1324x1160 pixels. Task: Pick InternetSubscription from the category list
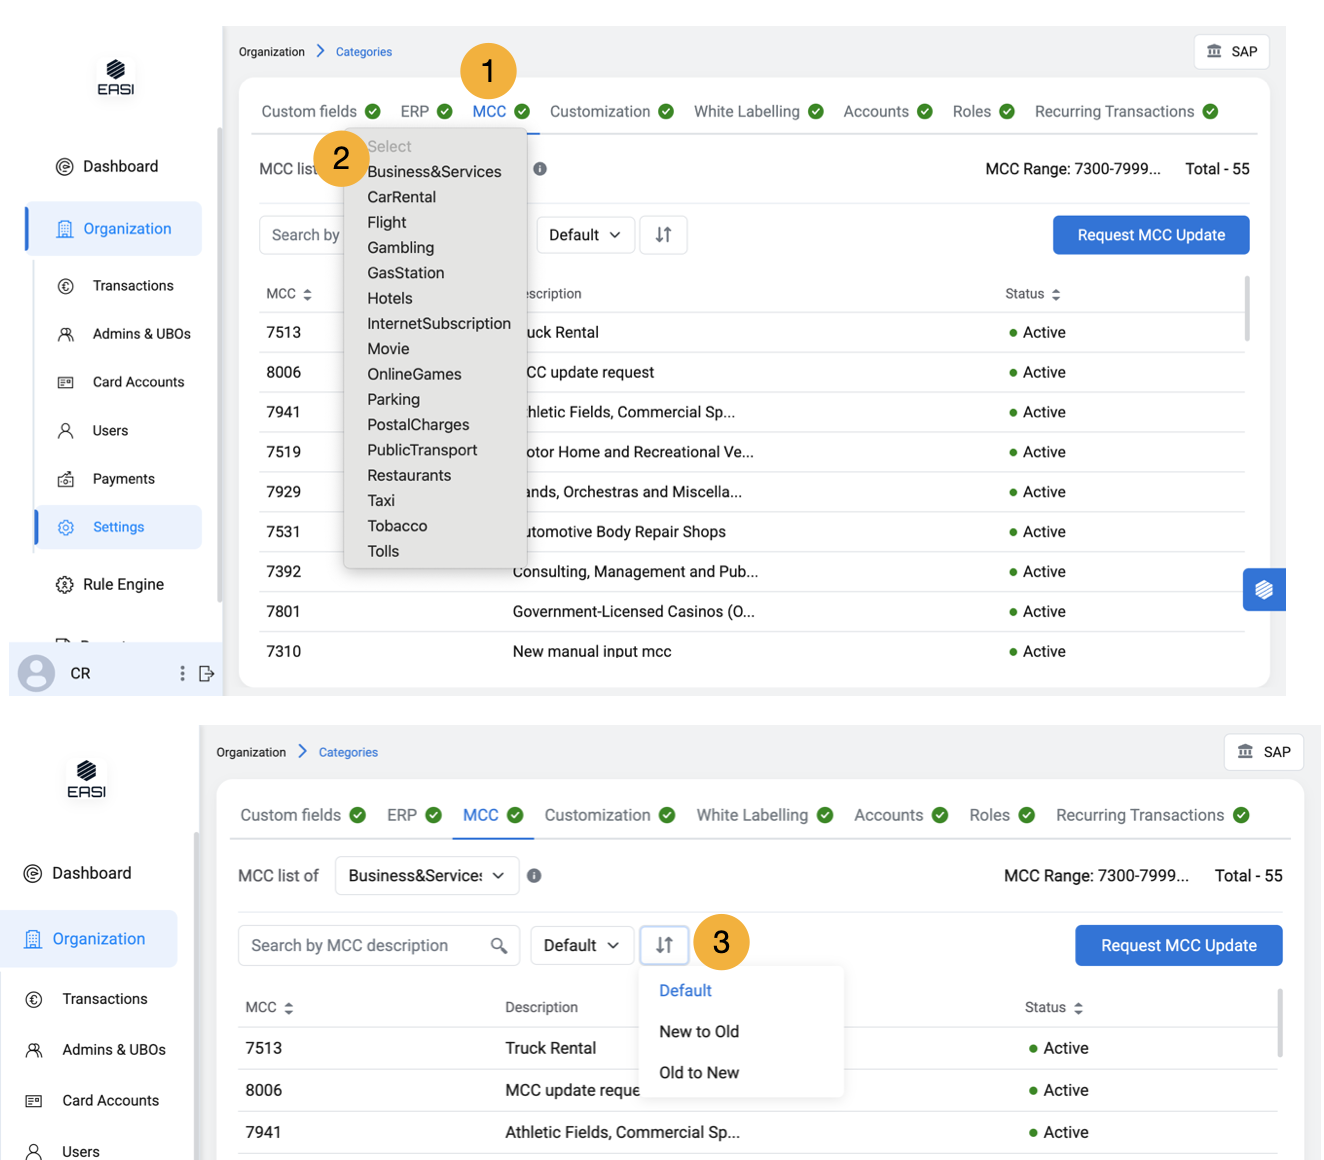pyautogui.click(x=438, y=324)
